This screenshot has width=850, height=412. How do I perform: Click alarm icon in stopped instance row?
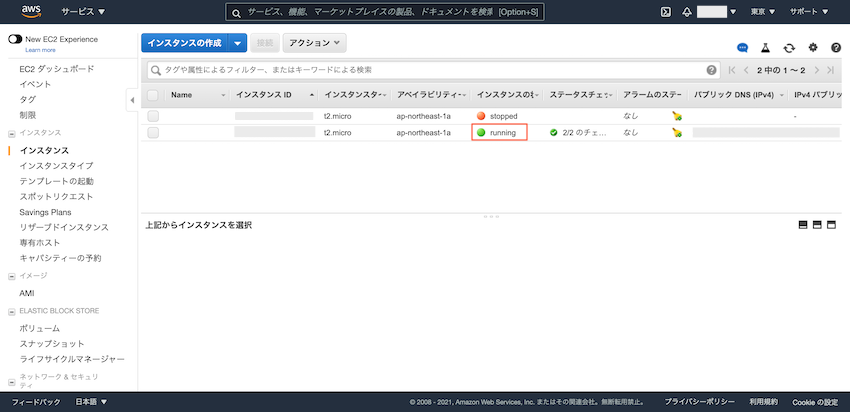[x=677, y=116]
